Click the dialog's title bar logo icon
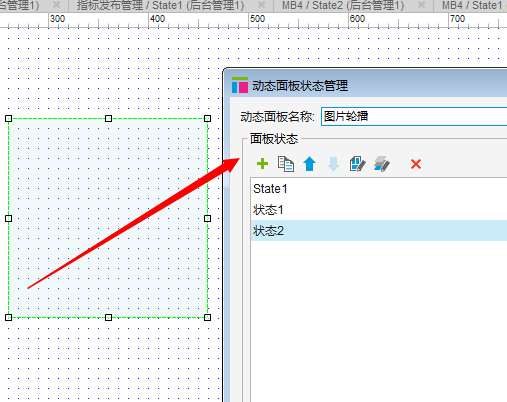Image resolution: width=507 pixels, height=402 pixels. tap(240, 85)
